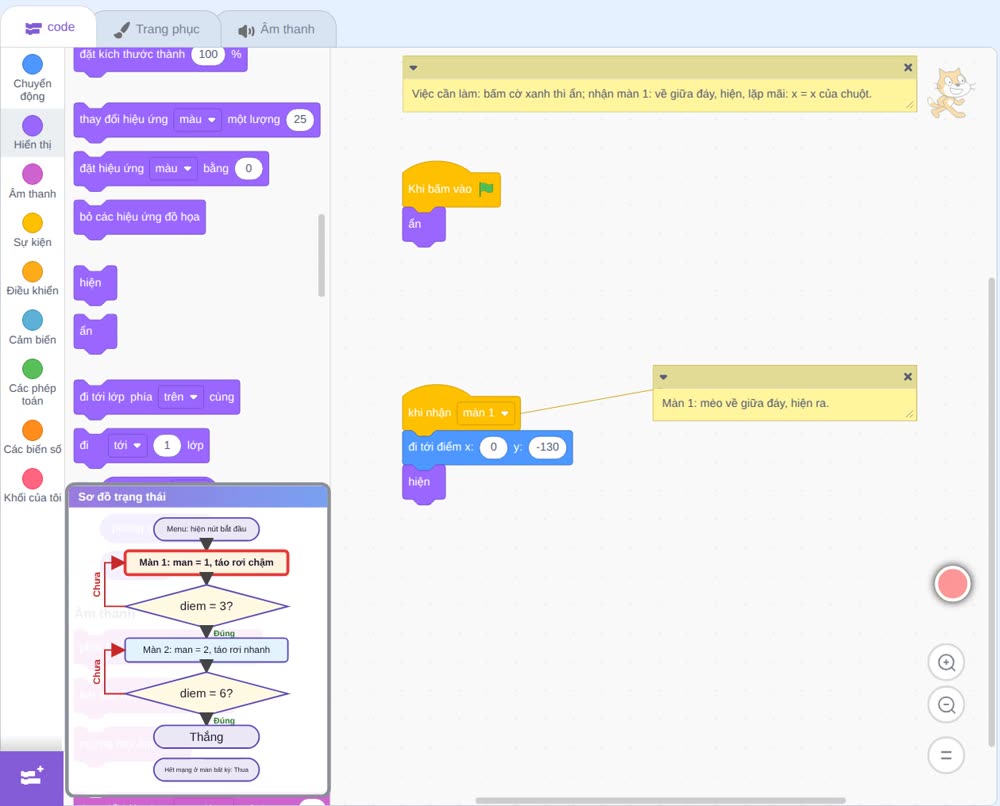The height and width of the screenshot is (806, 1000).
Task: Select the Sự kiện block category
Action: pyautogui.click(x=32, y=230)
